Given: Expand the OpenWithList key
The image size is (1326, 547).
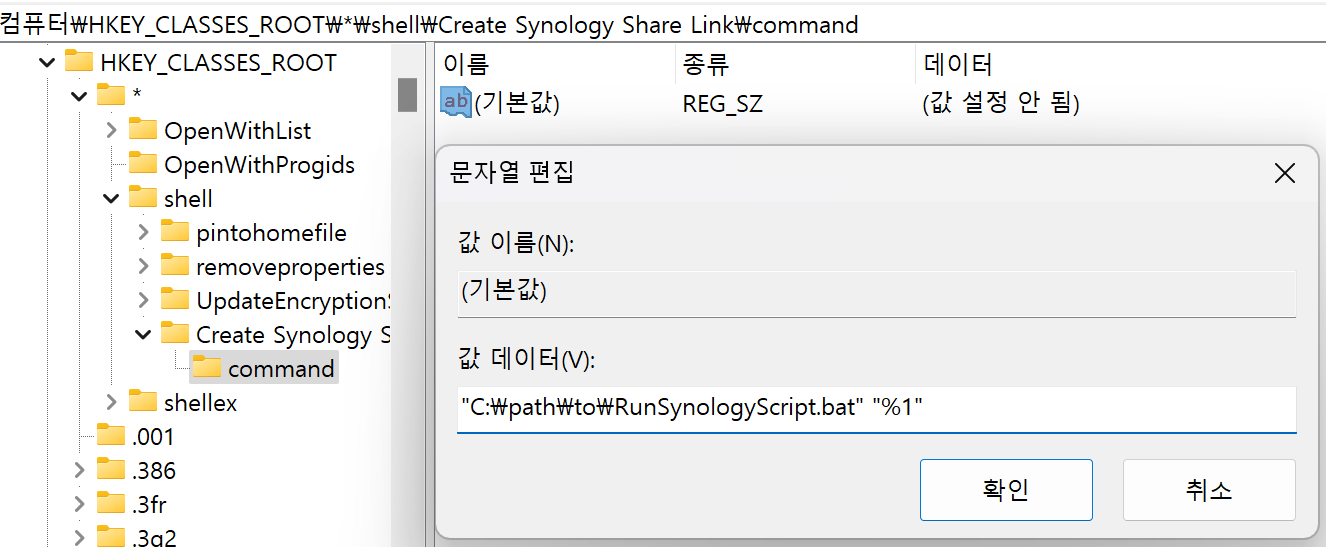Looking at the screenshot, I should click(111, 131).
